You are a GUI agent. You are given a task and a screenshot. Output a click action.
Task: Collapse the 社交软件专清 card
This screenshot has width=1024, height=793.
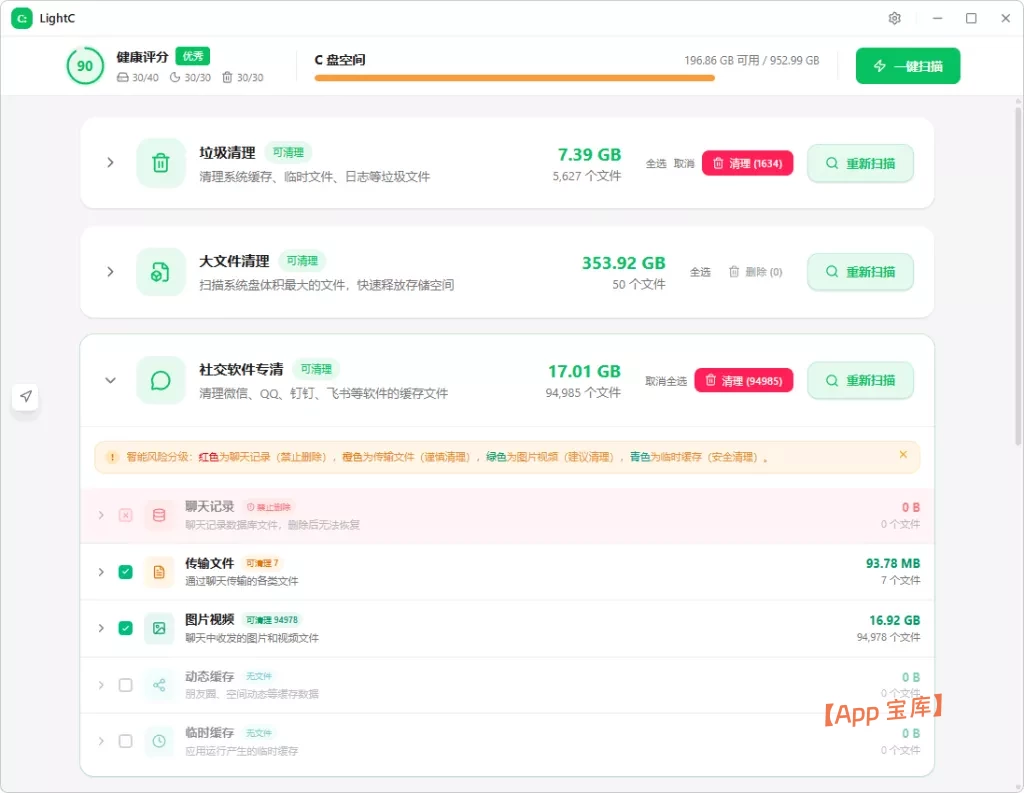[x=110, y=380]
